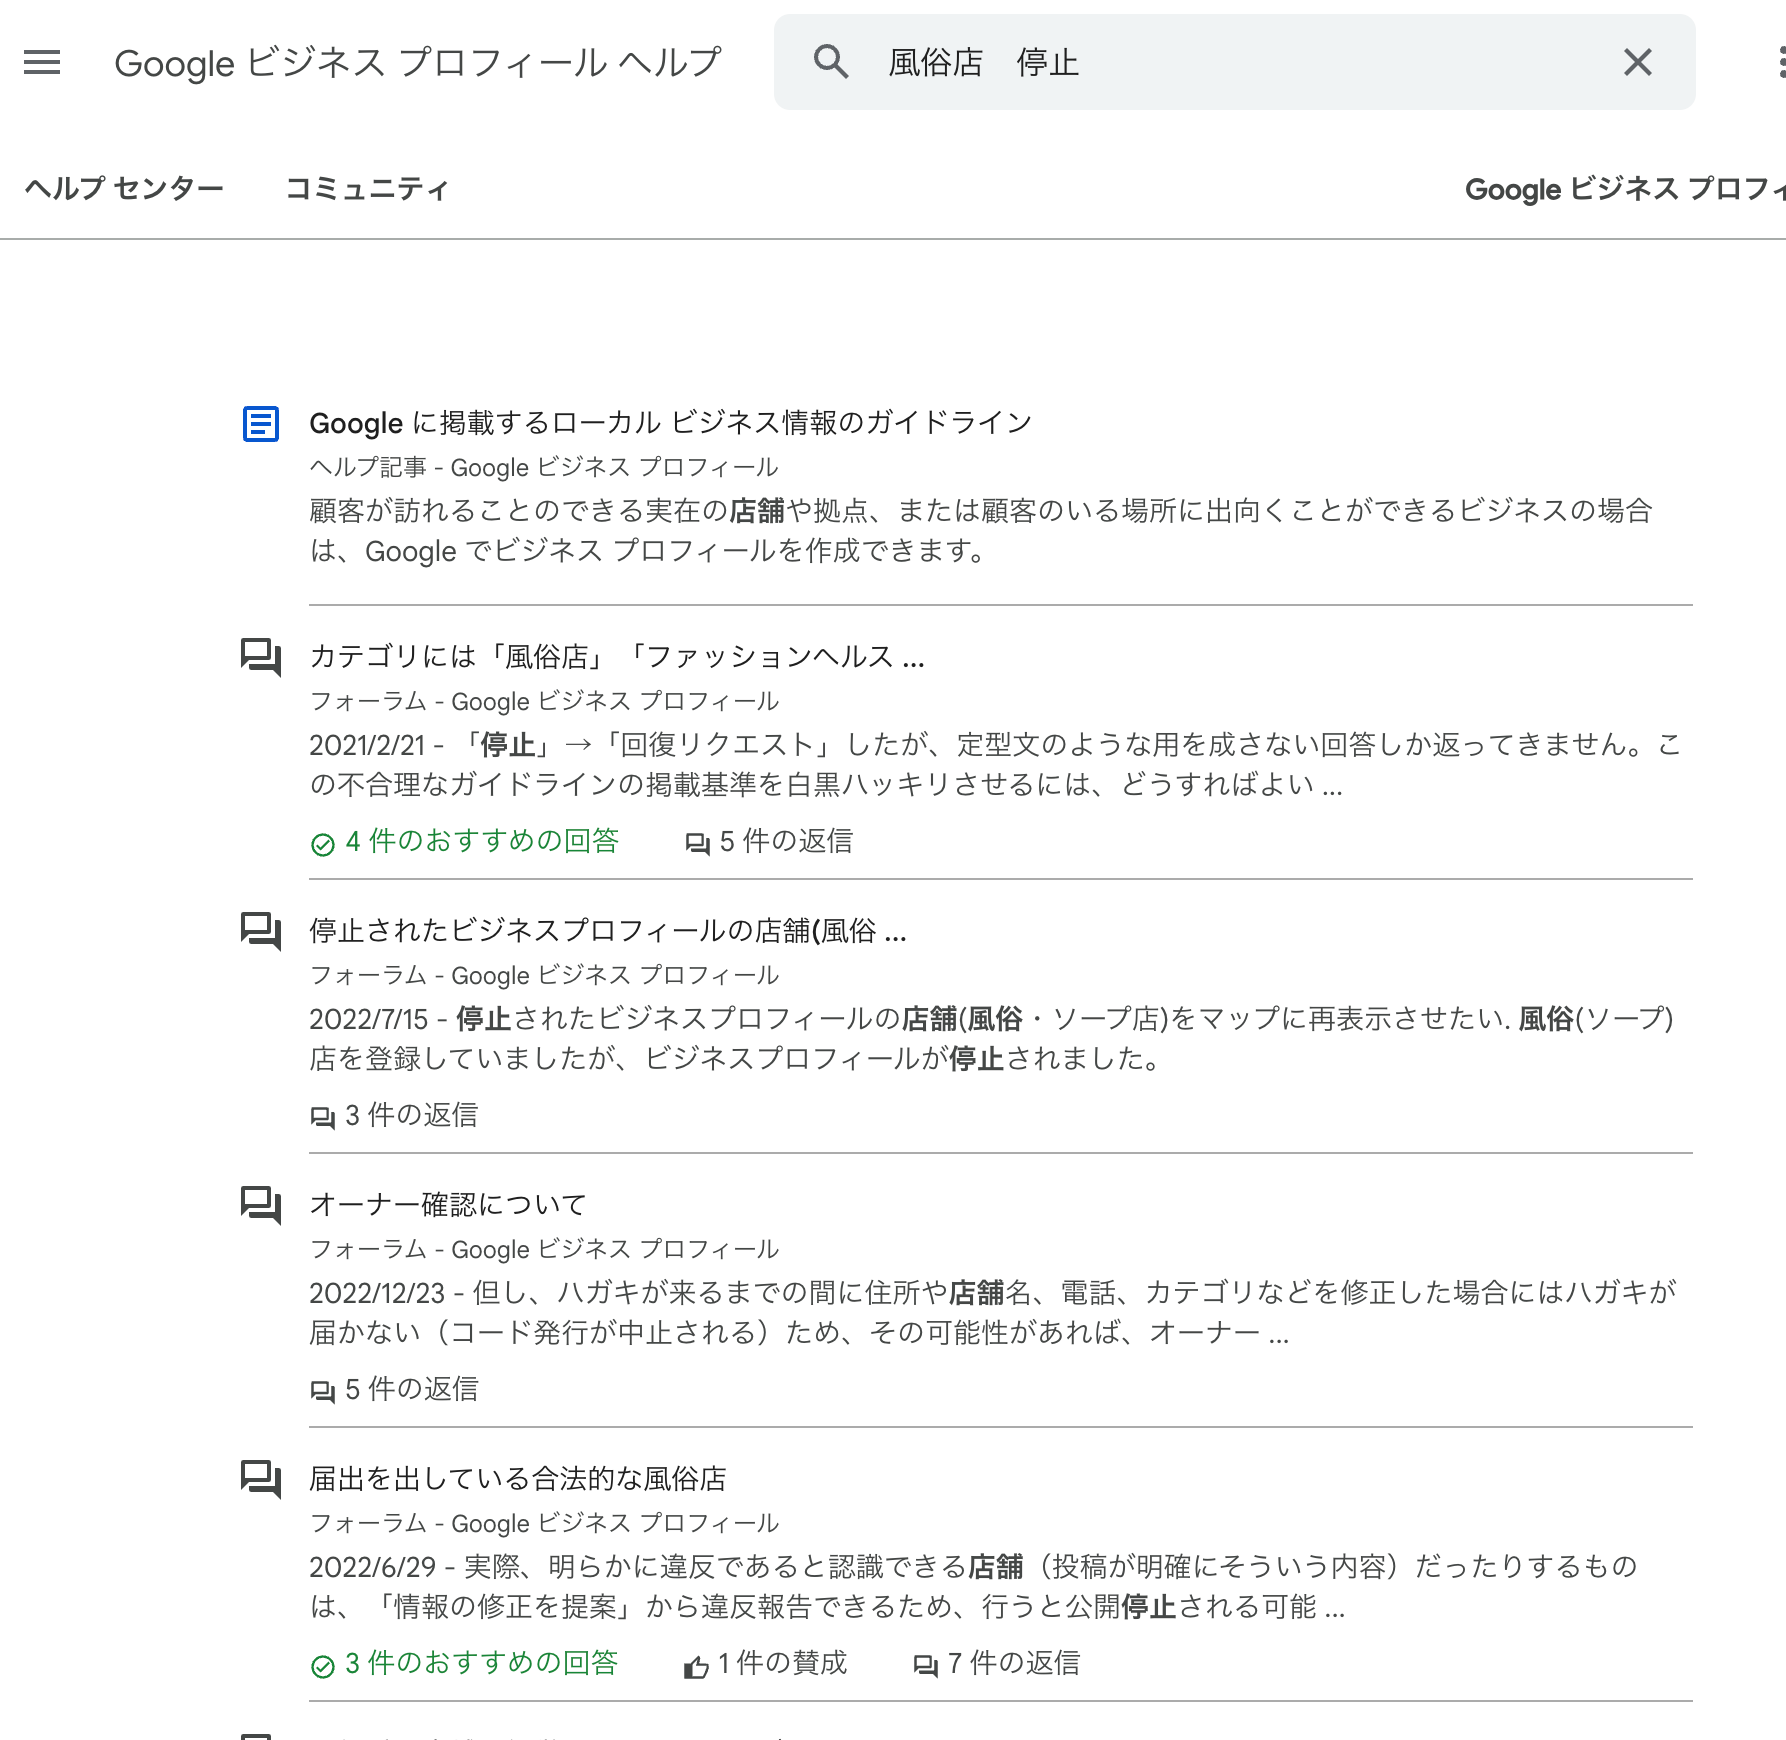Open the hamburger navigation menu
The height and width of the screenshot is (1740, 1786).
[41, 62]
